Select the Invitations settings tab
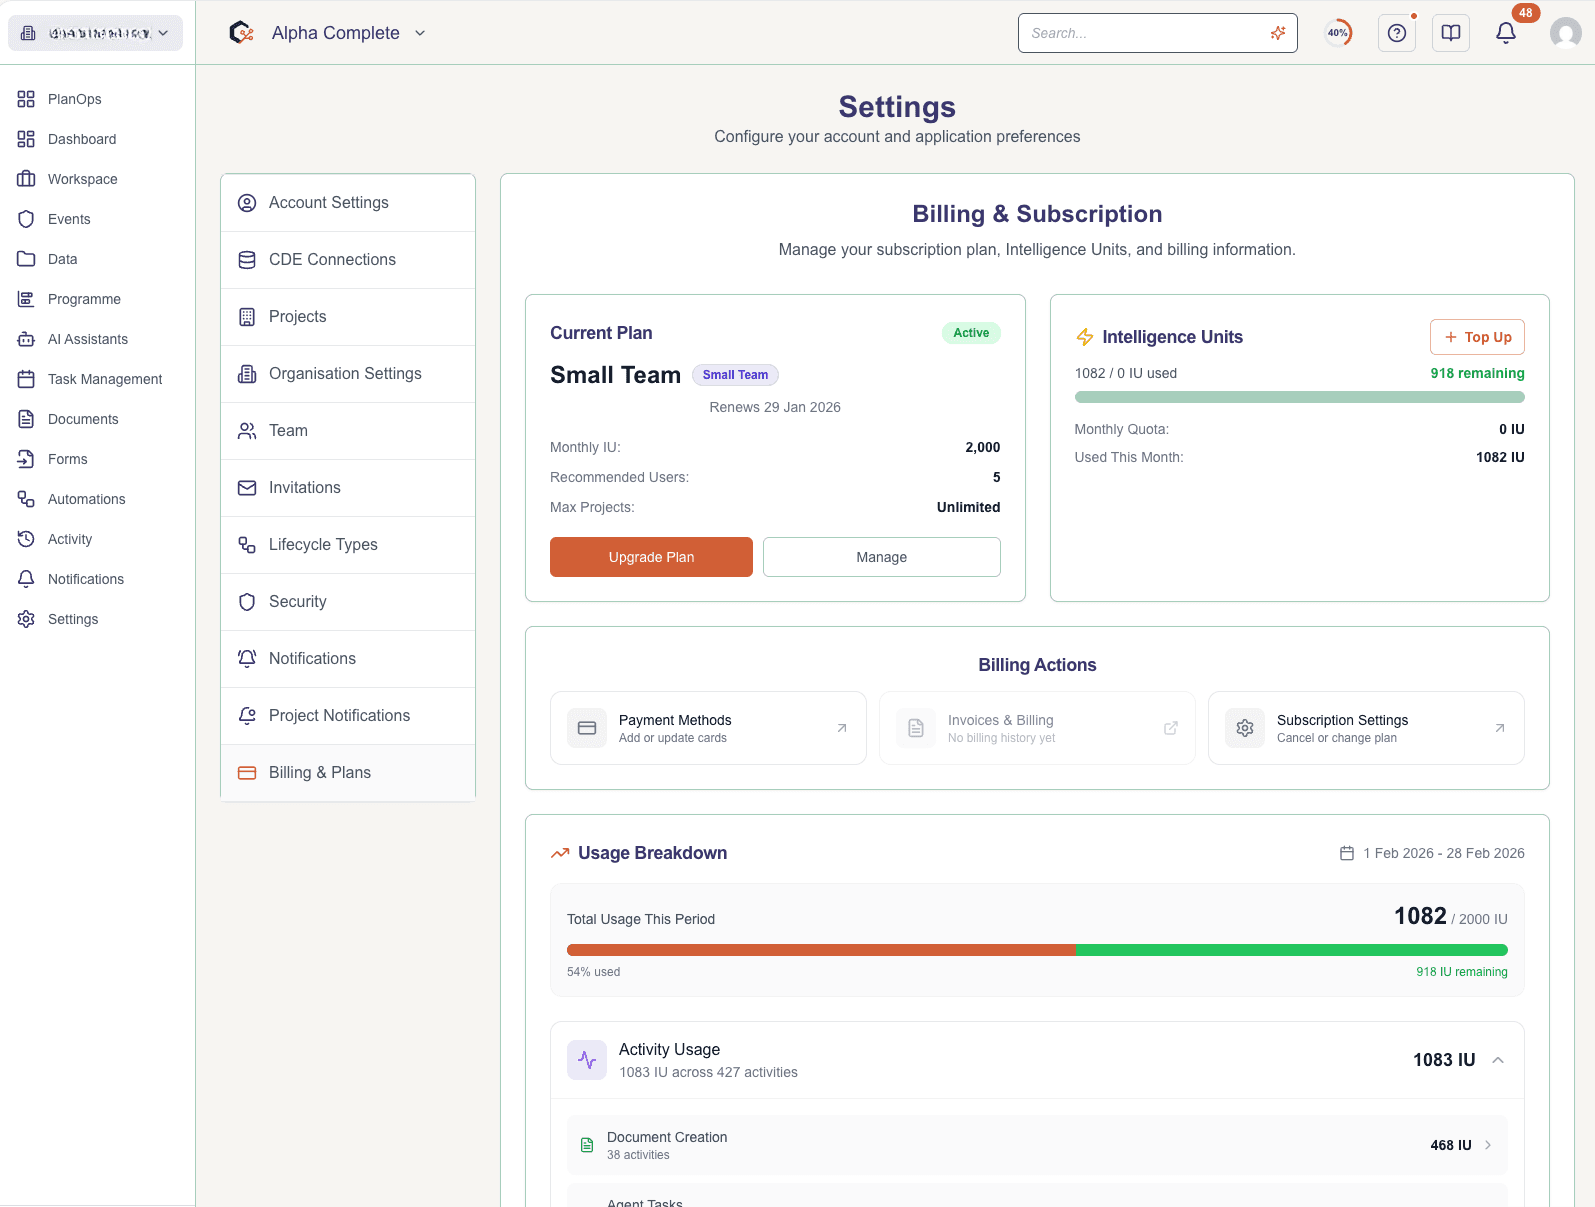Viewport: 1595px width, 1207px height. [348, 488]
